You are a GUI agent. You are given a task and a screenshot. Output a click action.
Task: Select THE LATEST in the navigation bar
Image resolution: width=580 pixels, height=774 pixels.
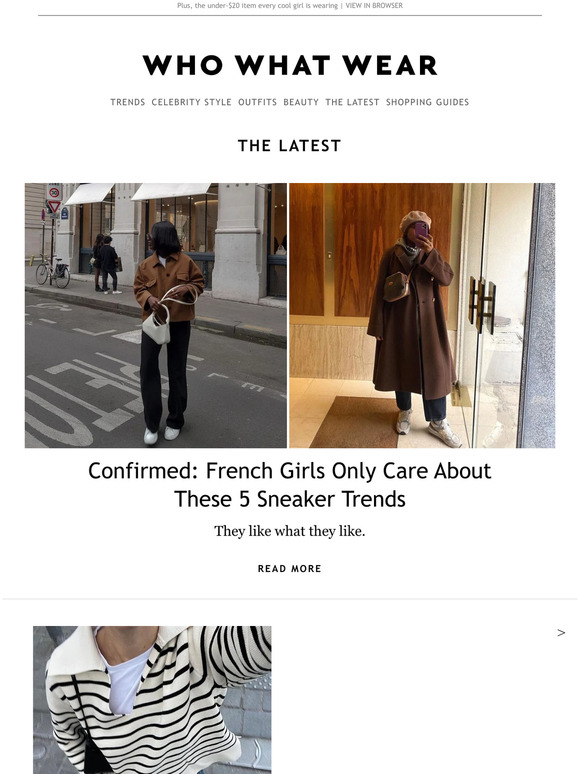pos(352,102)
